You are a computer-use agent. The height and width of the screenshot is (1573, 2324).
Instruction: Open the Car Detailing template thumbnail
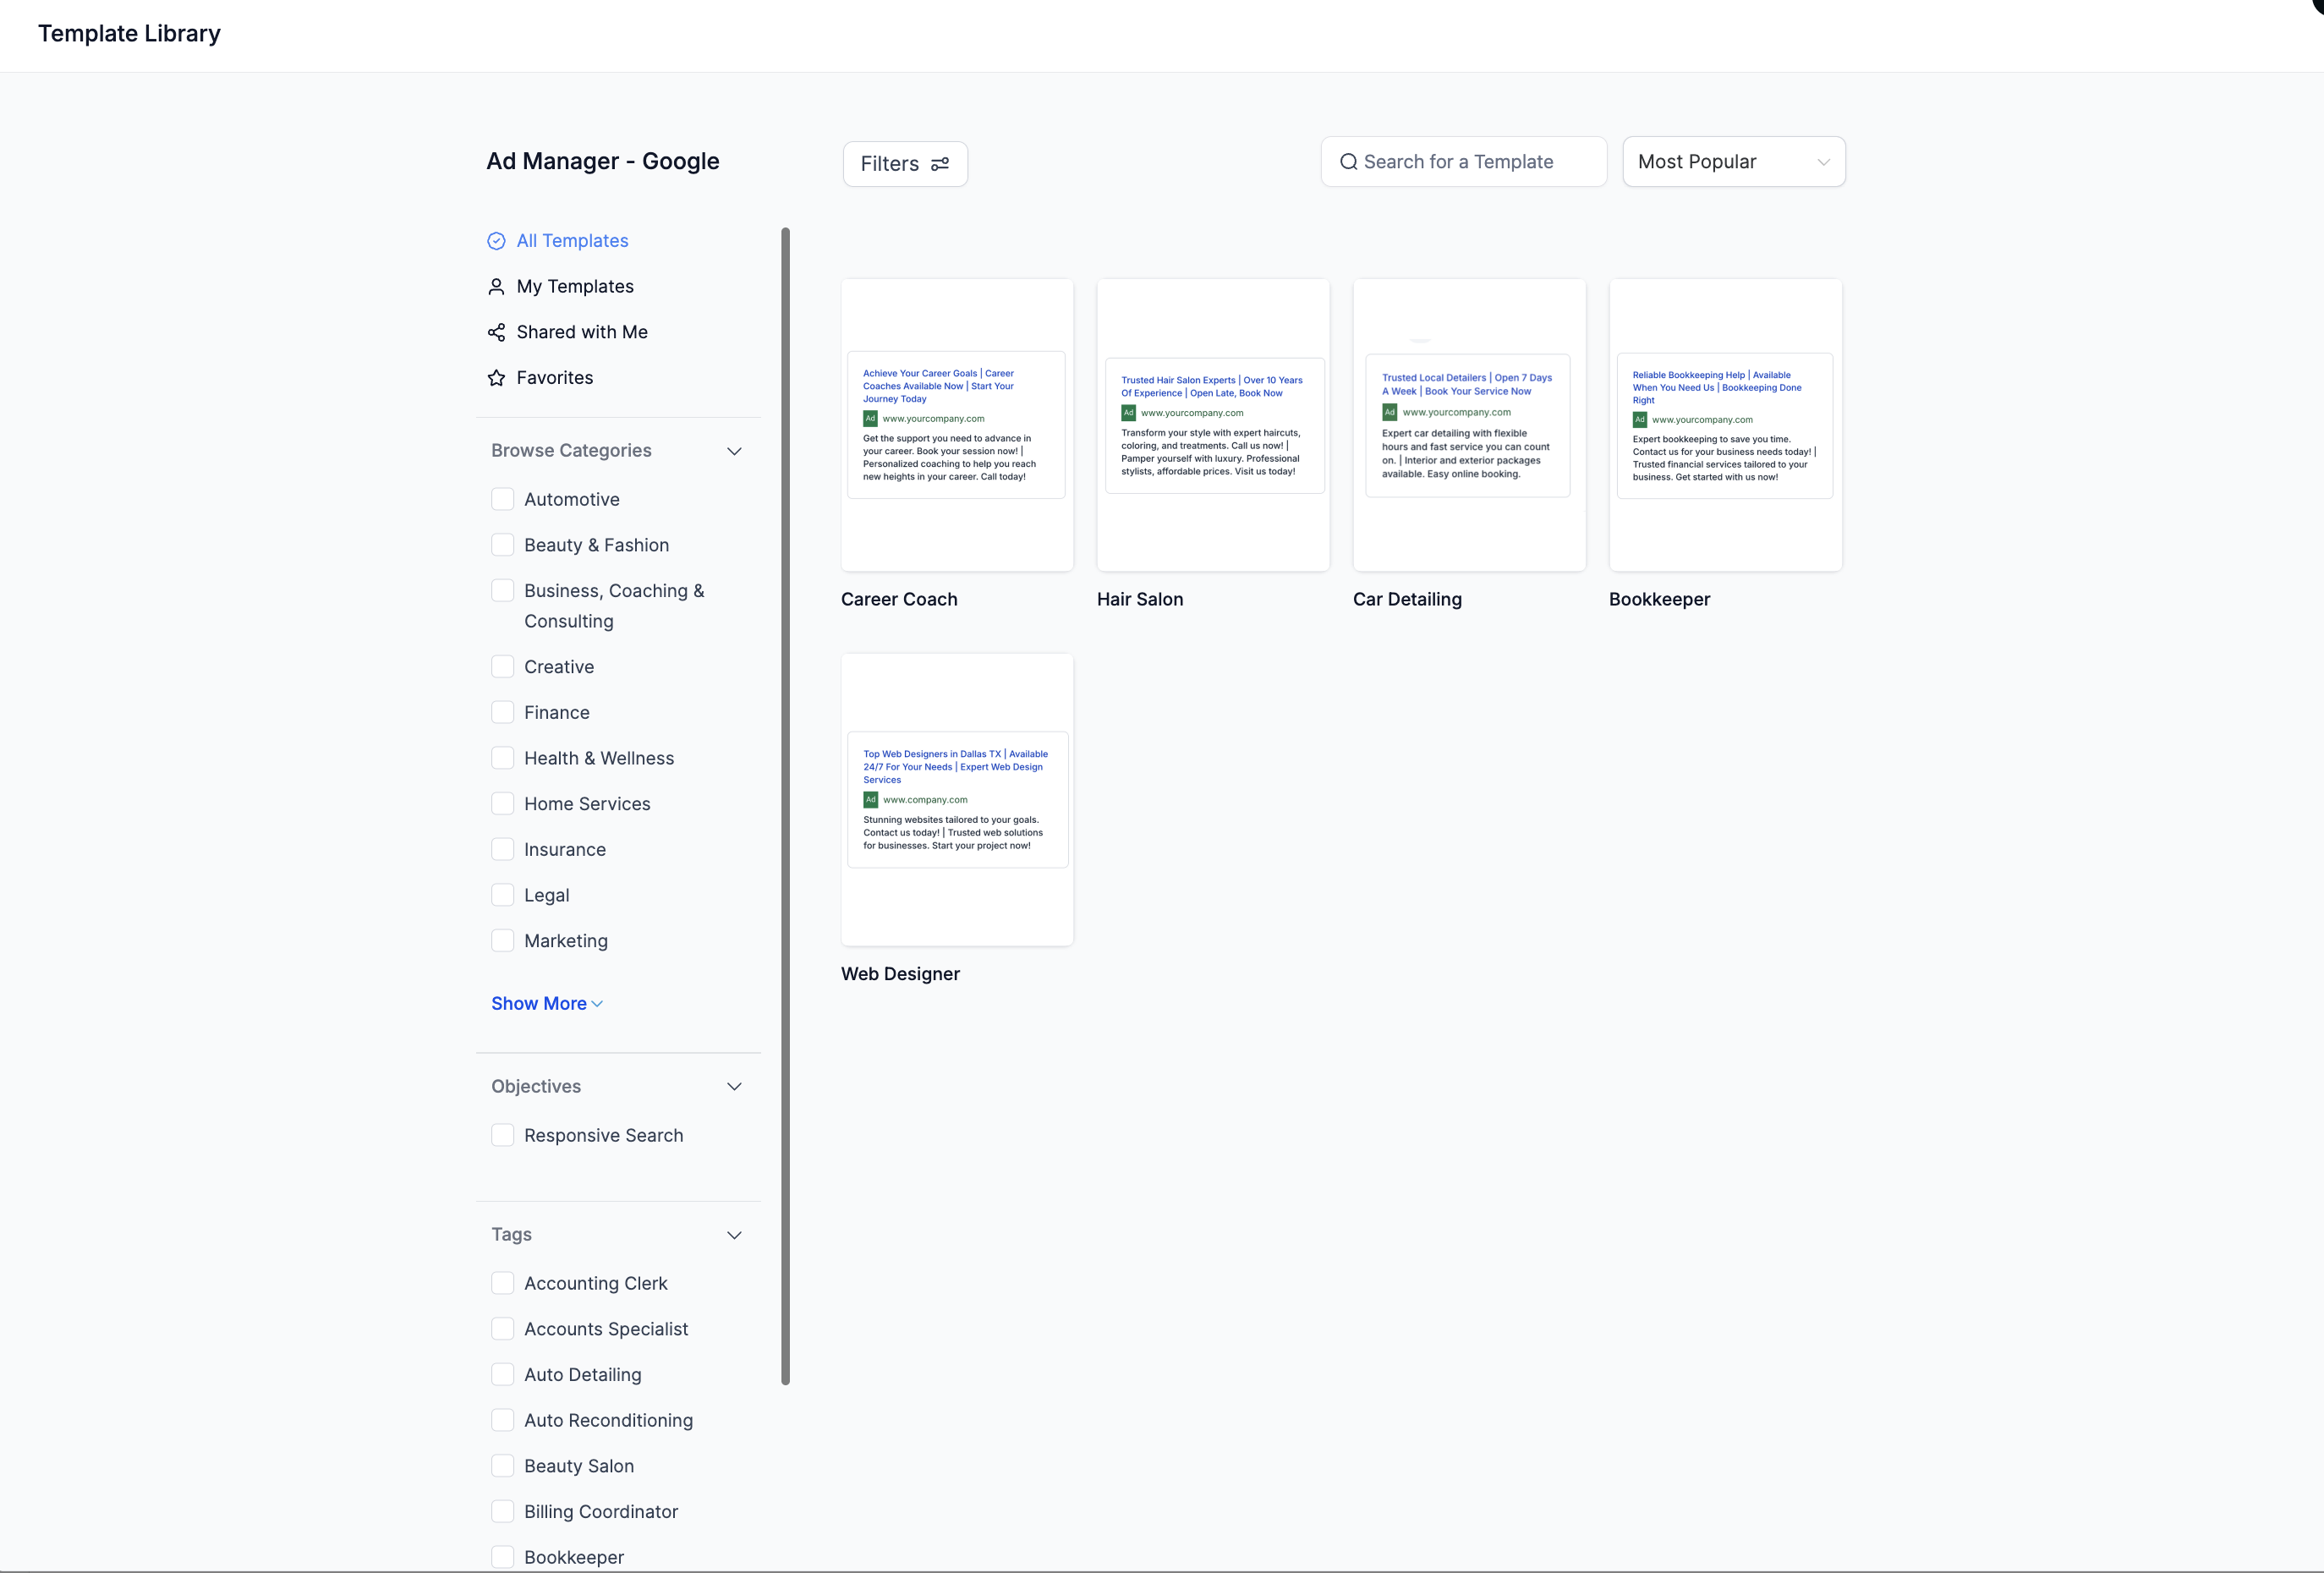point(1468,425)
